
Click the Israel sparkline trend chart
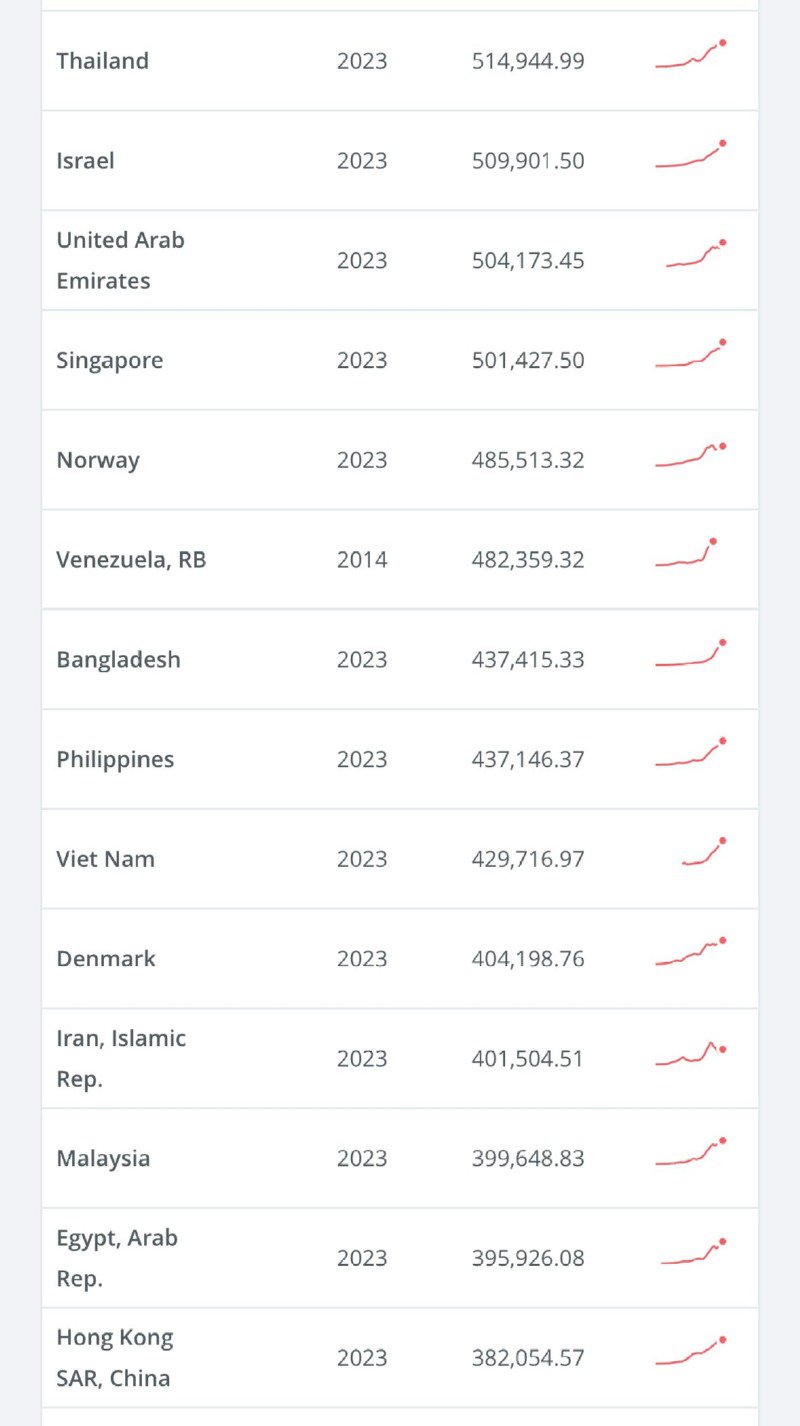coord(690,156)
